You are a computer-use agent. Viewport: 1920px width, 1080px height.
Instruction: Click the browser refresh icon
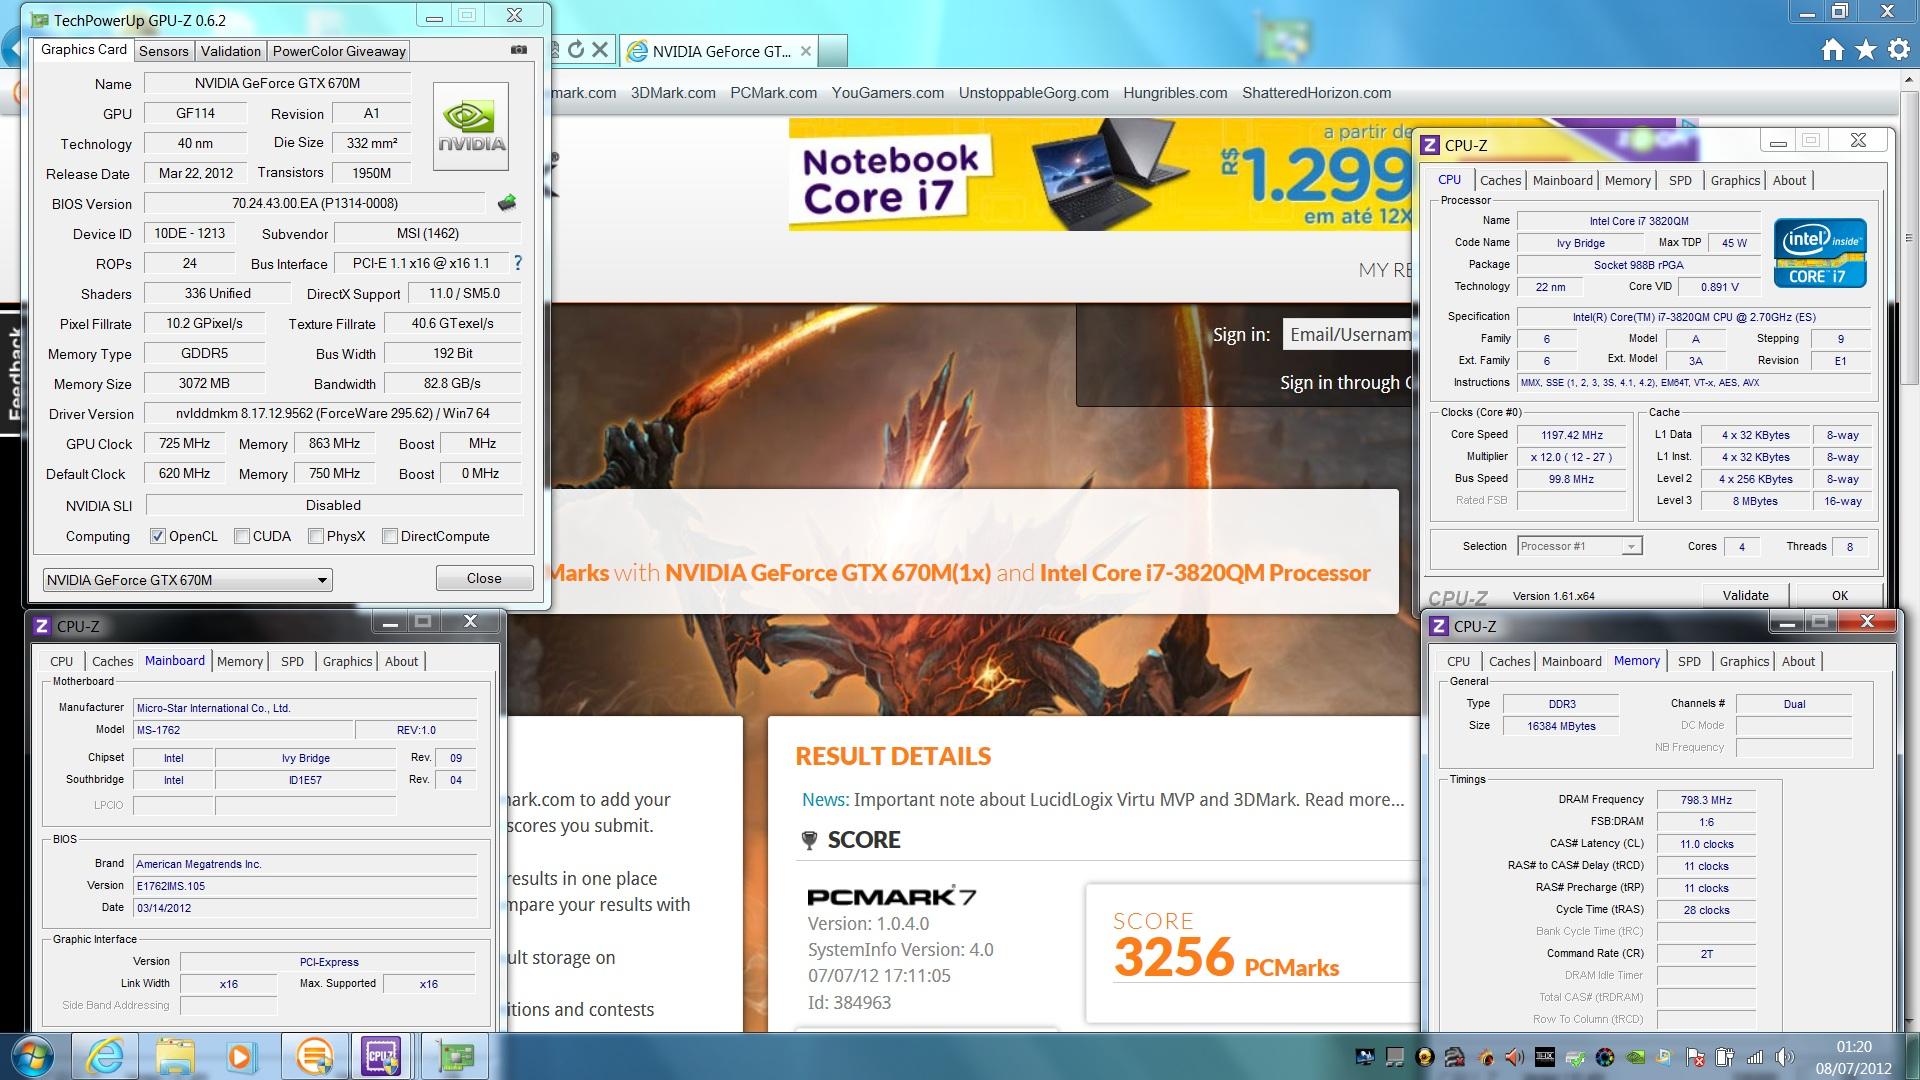pyautogui.click(x=575, y=49)
